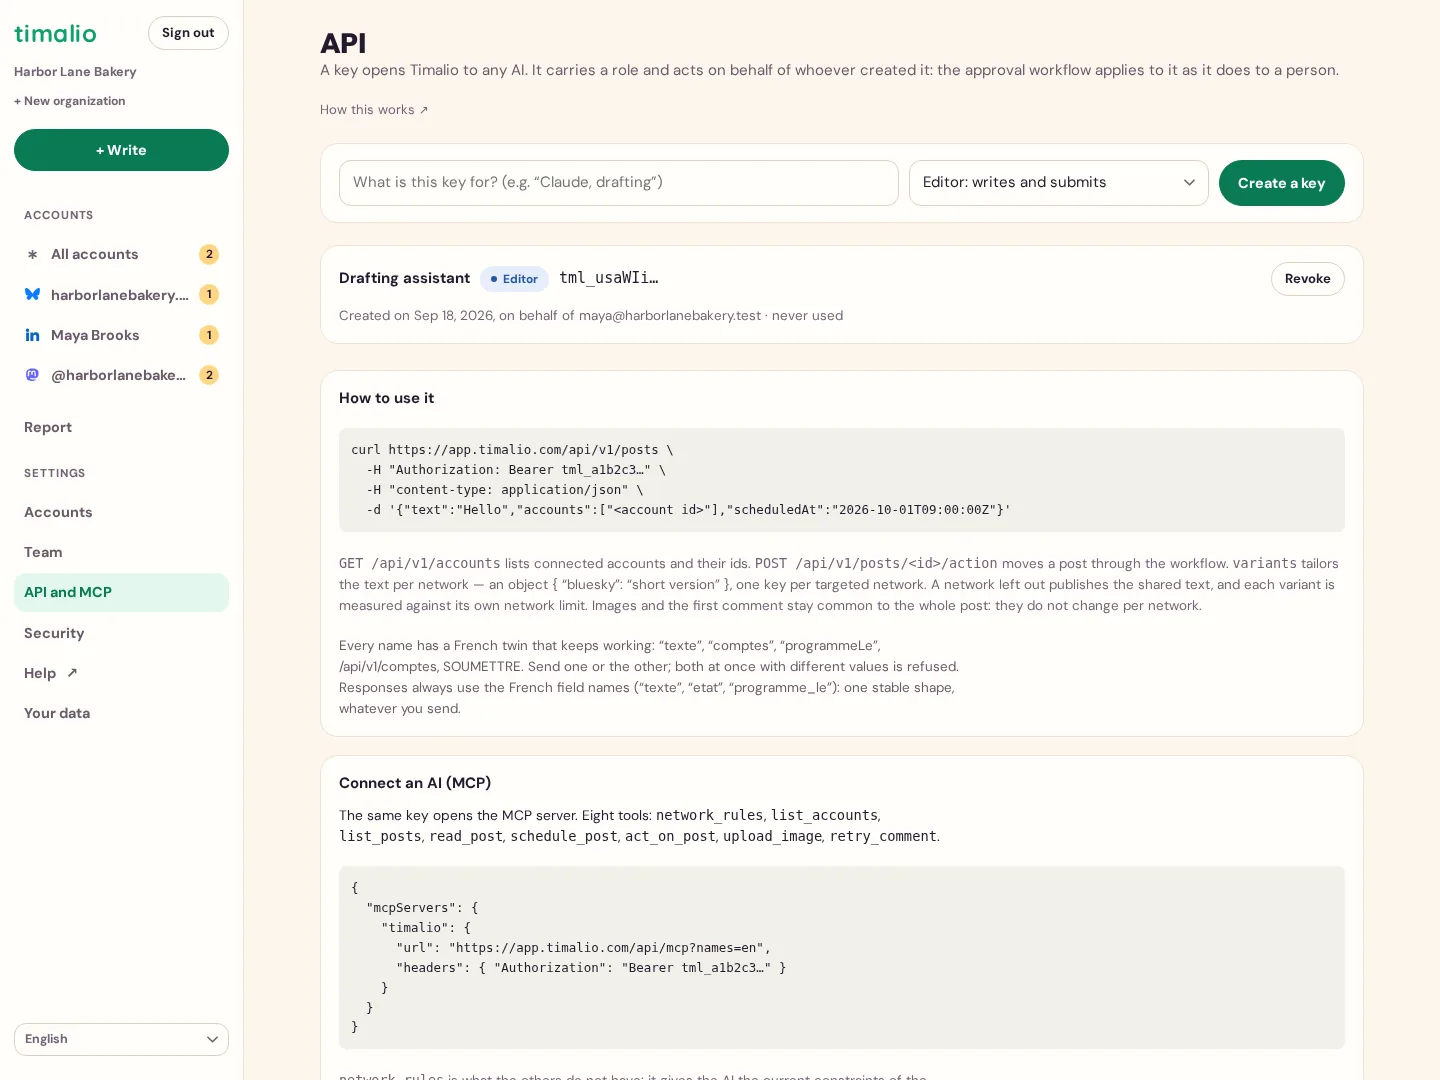
Task: Select the harborlanebakery Bluesky account
Action: coord(121,294)
